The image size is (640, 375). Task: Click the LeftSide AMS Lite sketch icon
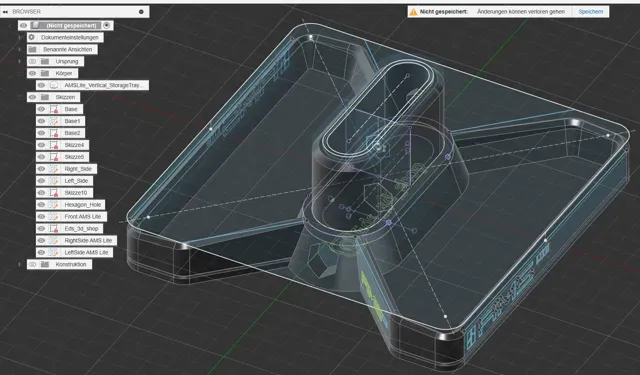click(54, 252)
